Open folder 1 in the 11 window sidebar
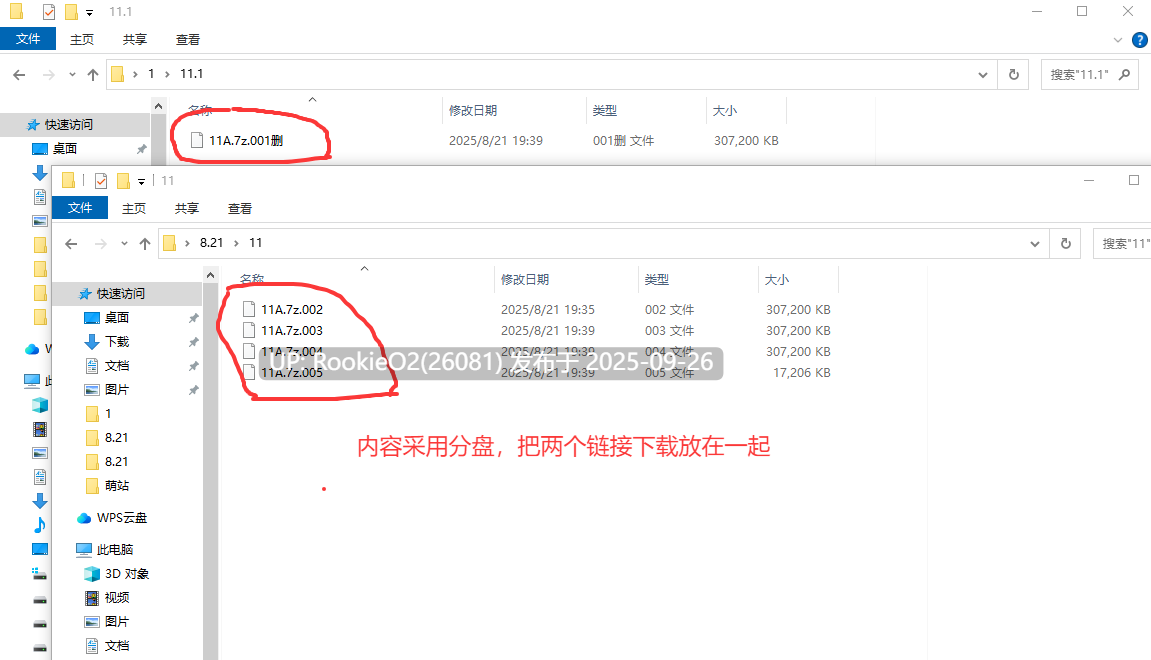1151x660 pixels. click(x=108, y=413)
